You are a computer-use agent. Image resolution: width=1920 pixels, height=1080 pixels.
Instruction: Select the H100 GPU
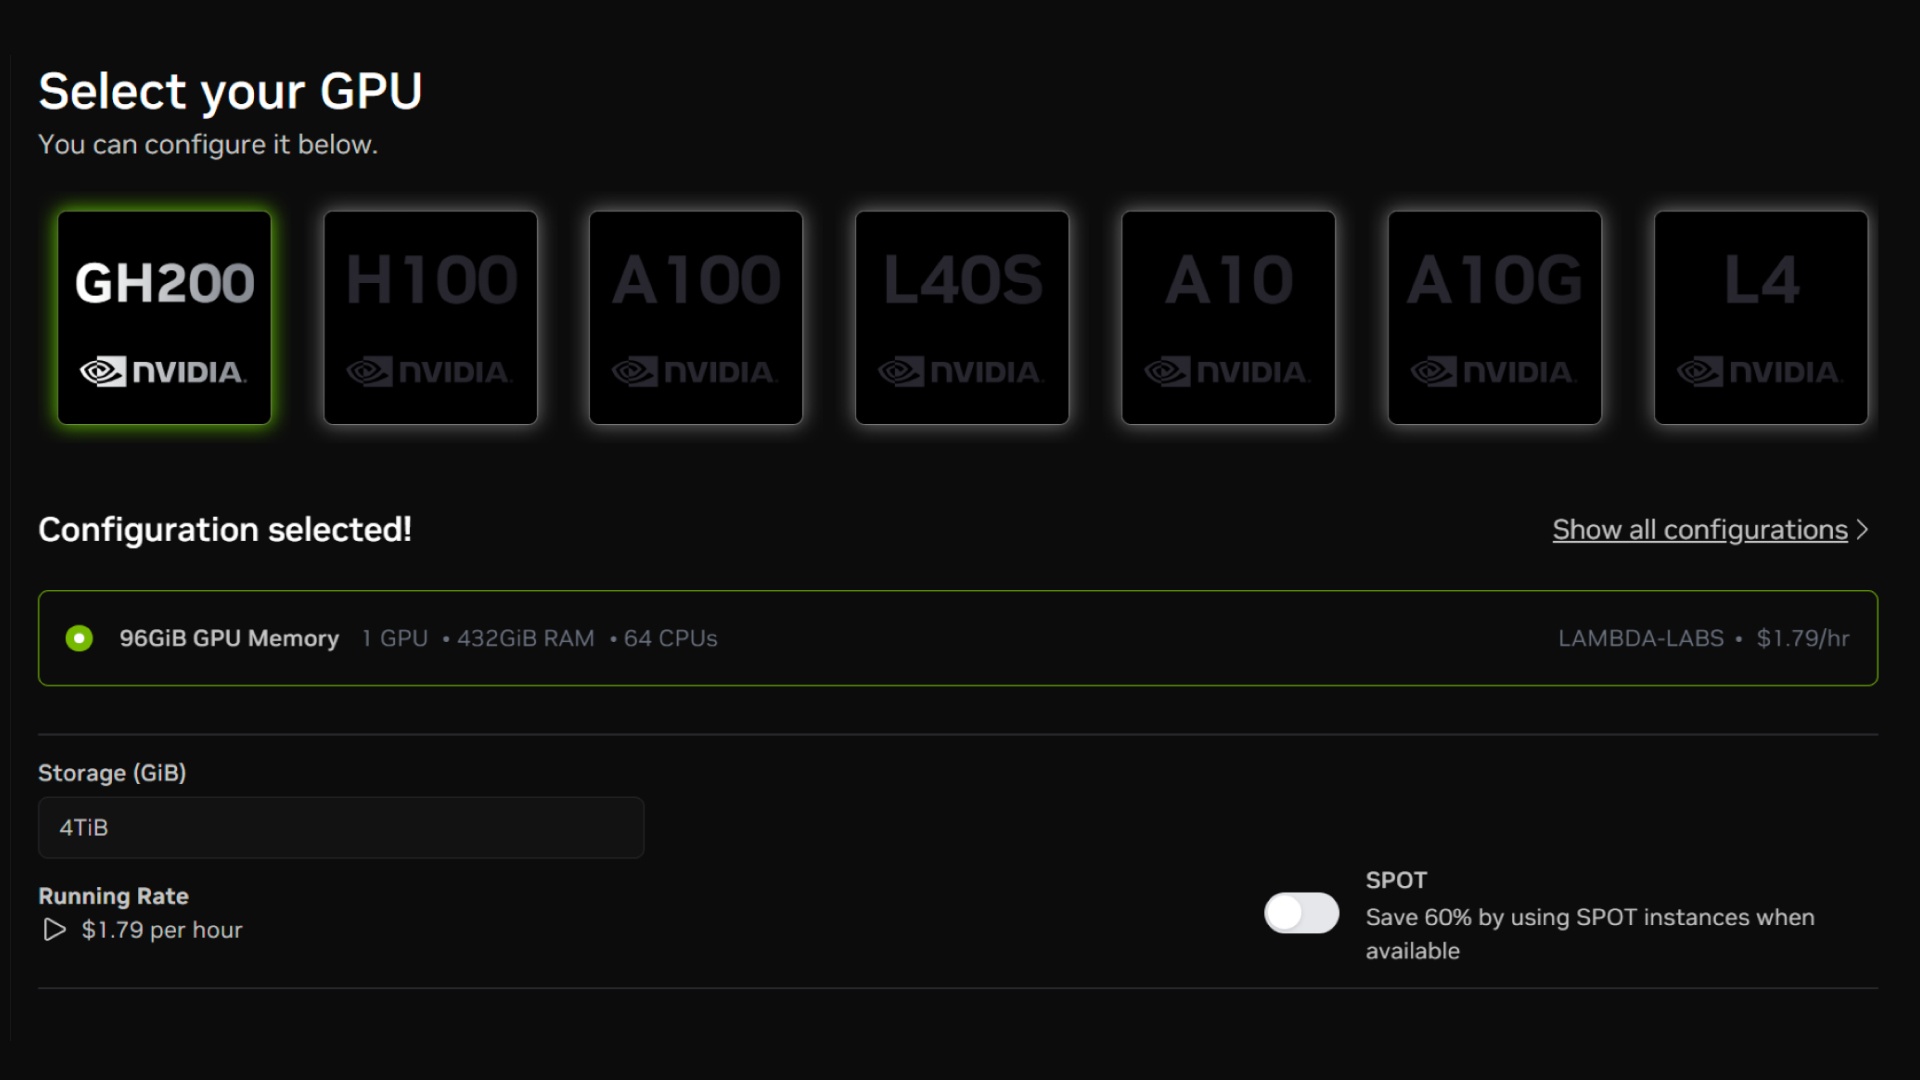[x=430, y=317]
